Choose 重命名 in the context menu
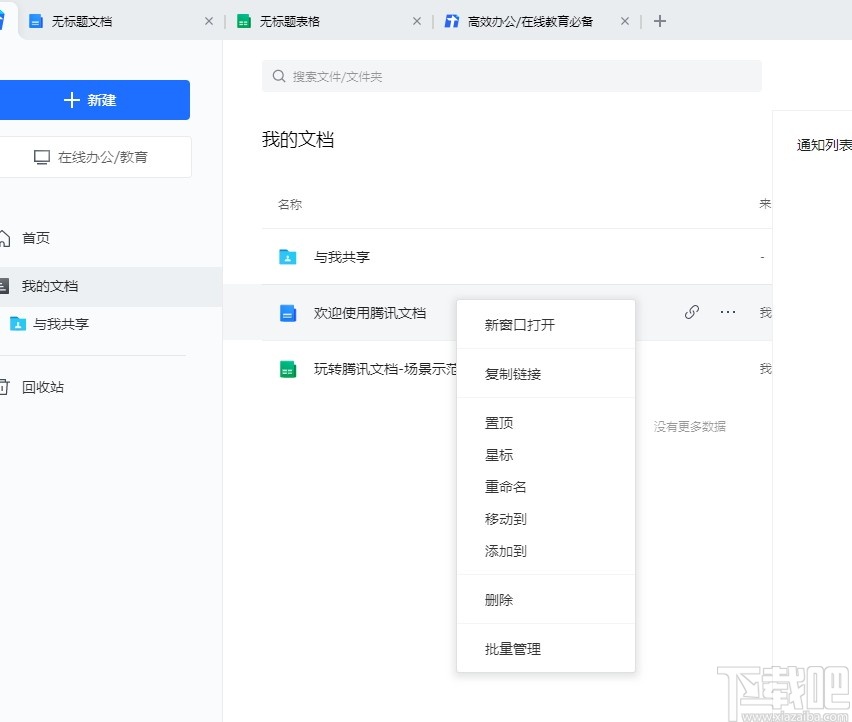 click(505, 487)
